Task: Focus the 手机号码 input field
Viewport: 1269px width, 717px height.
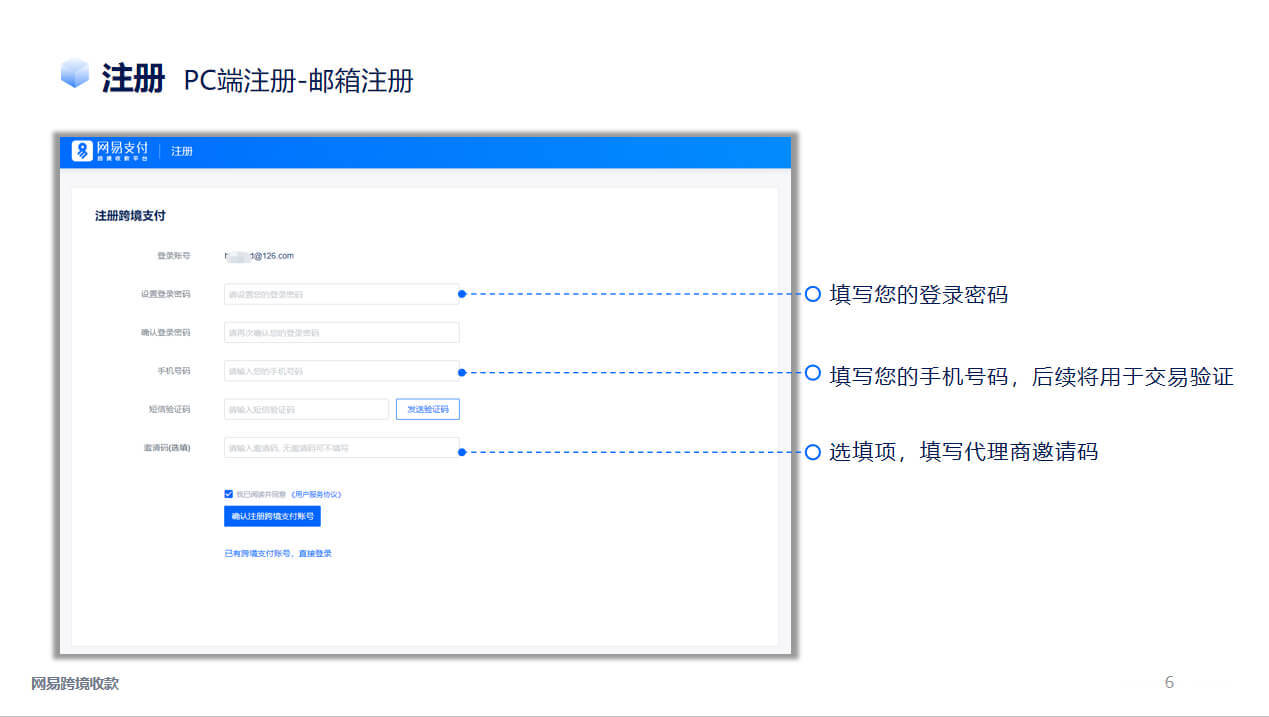Action: pos(342,371)
